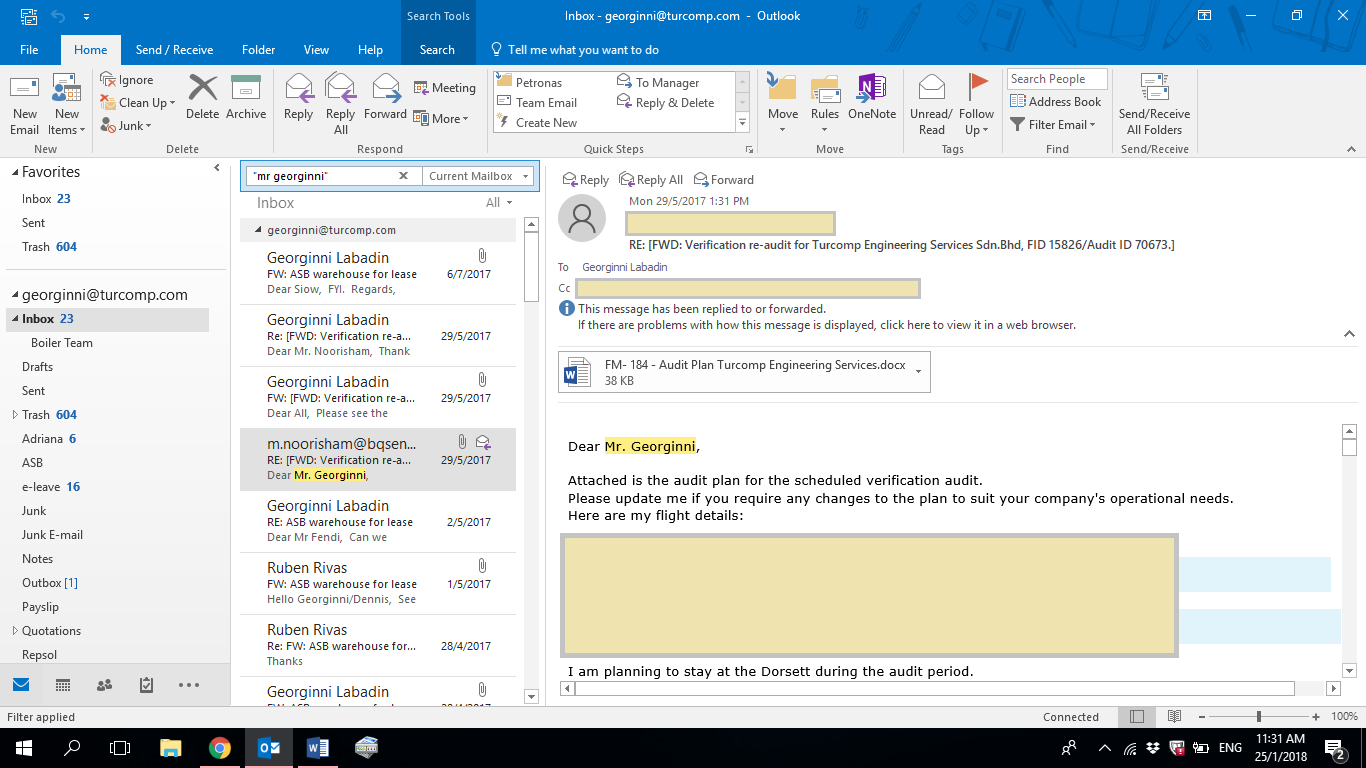
Task: Open the Tasks view in navigation bar
Action: tap(146, 685)
